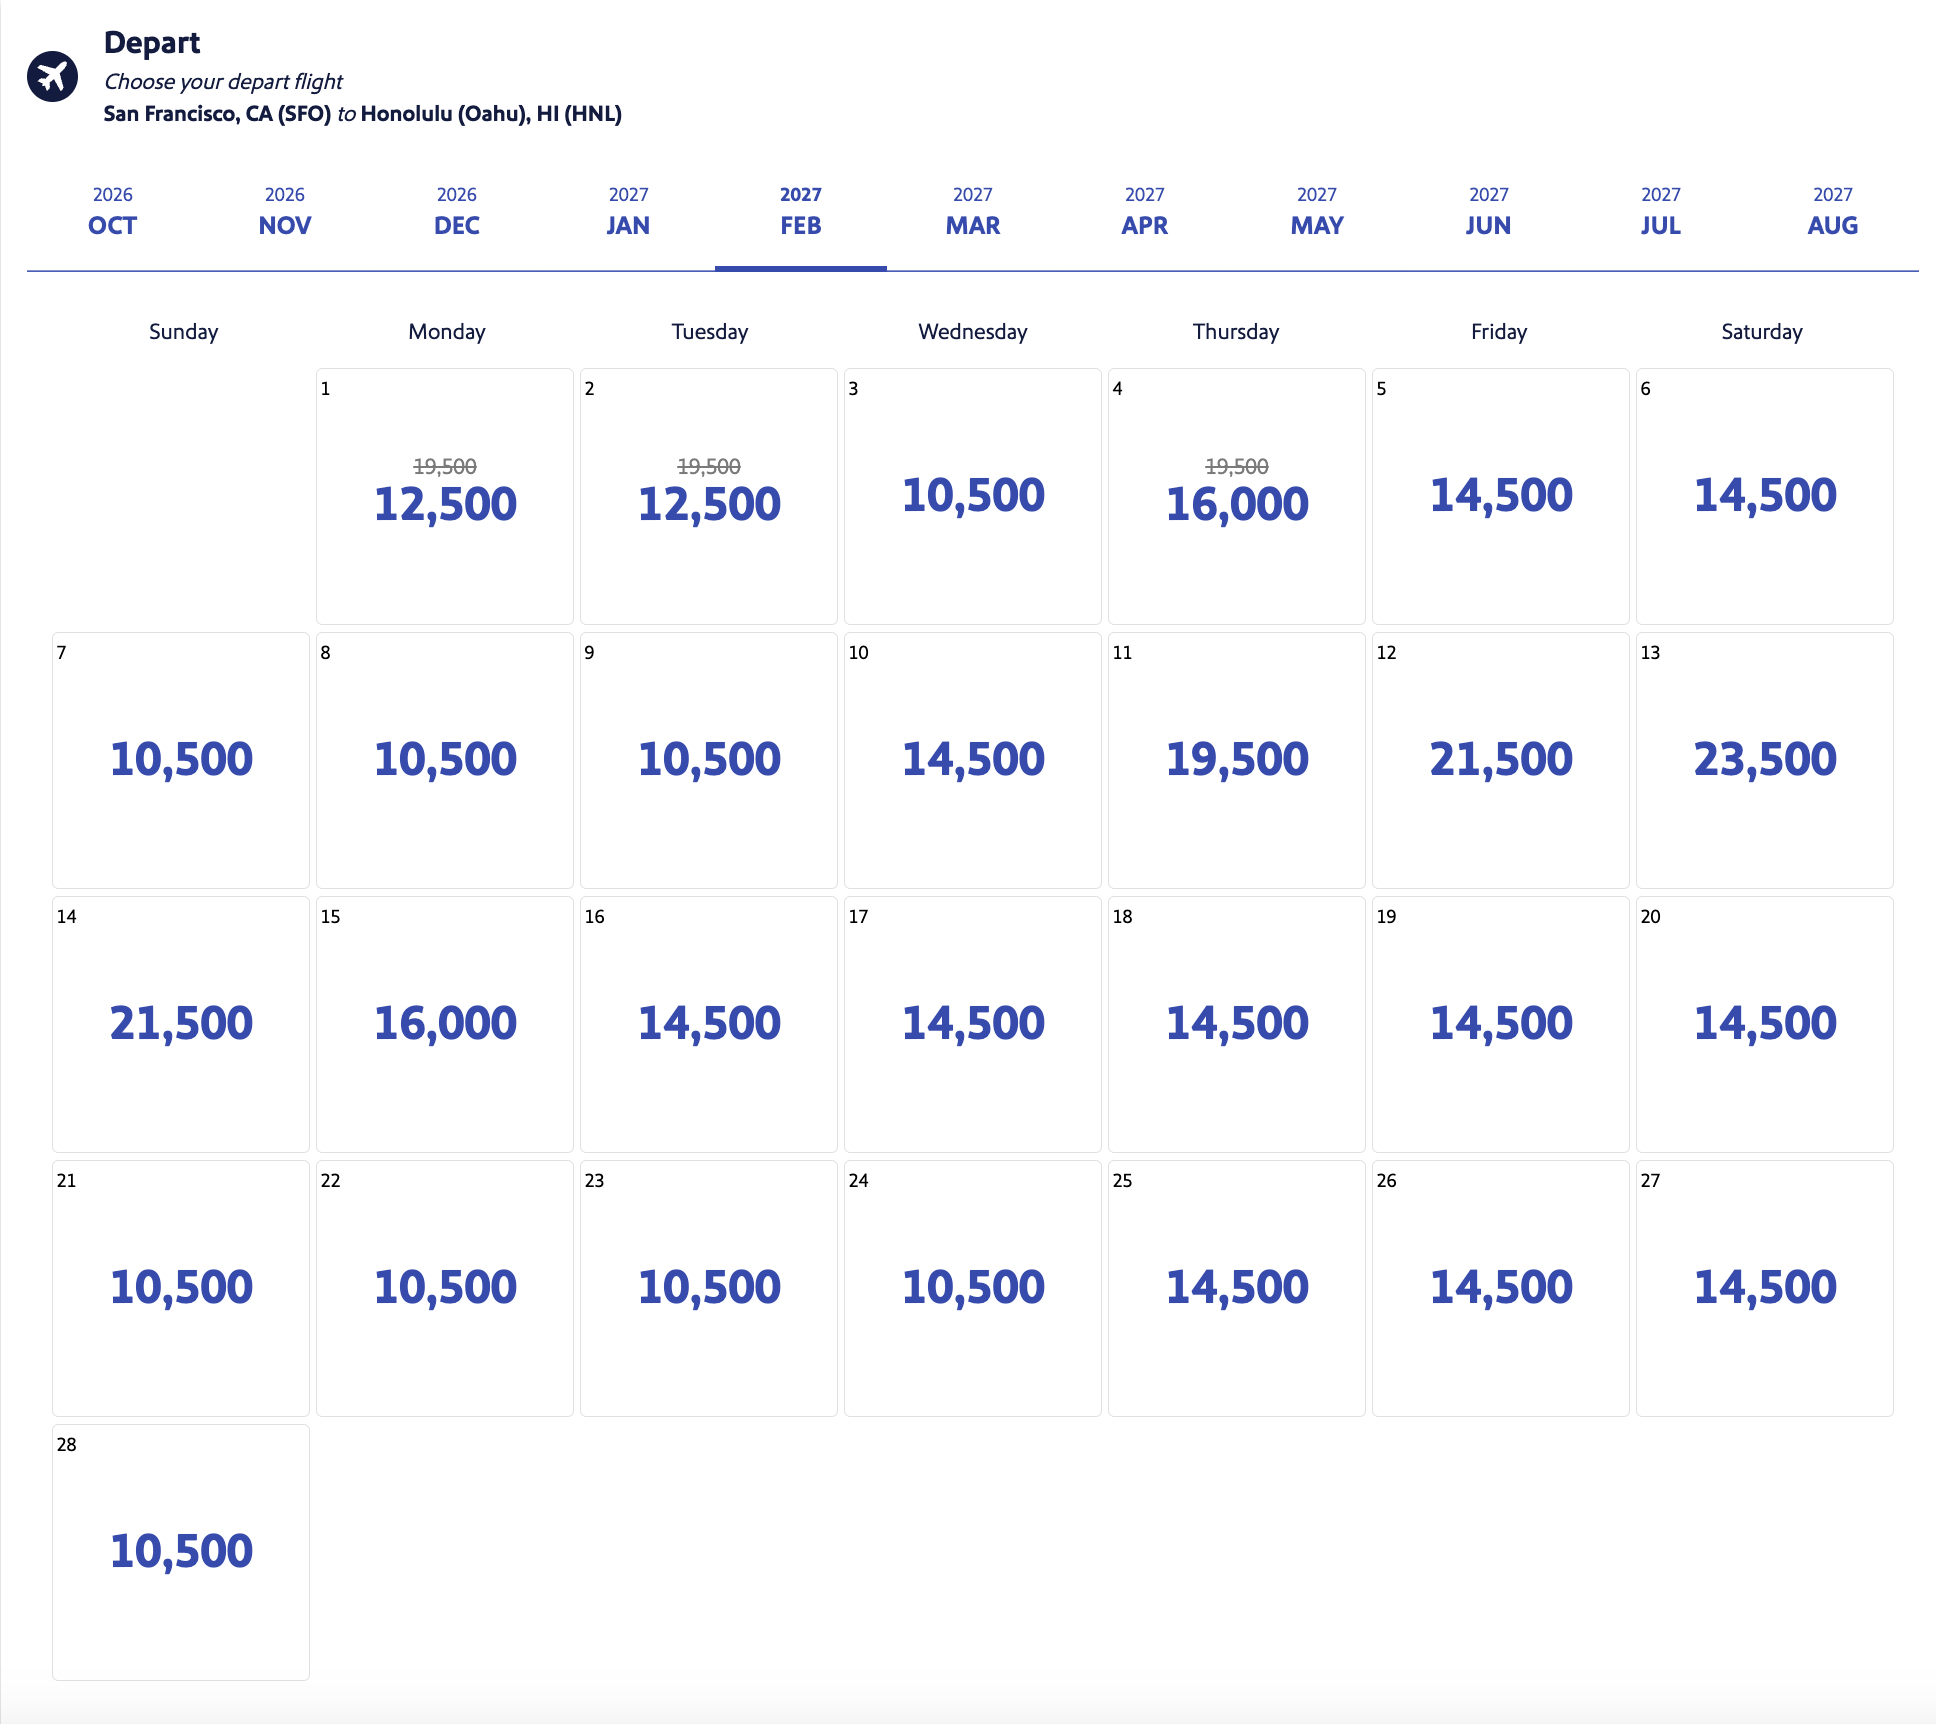This screenshot has width=1936, height=1724.
Task: Switch to the NOV 2026 tab
Action: point(285,212)
